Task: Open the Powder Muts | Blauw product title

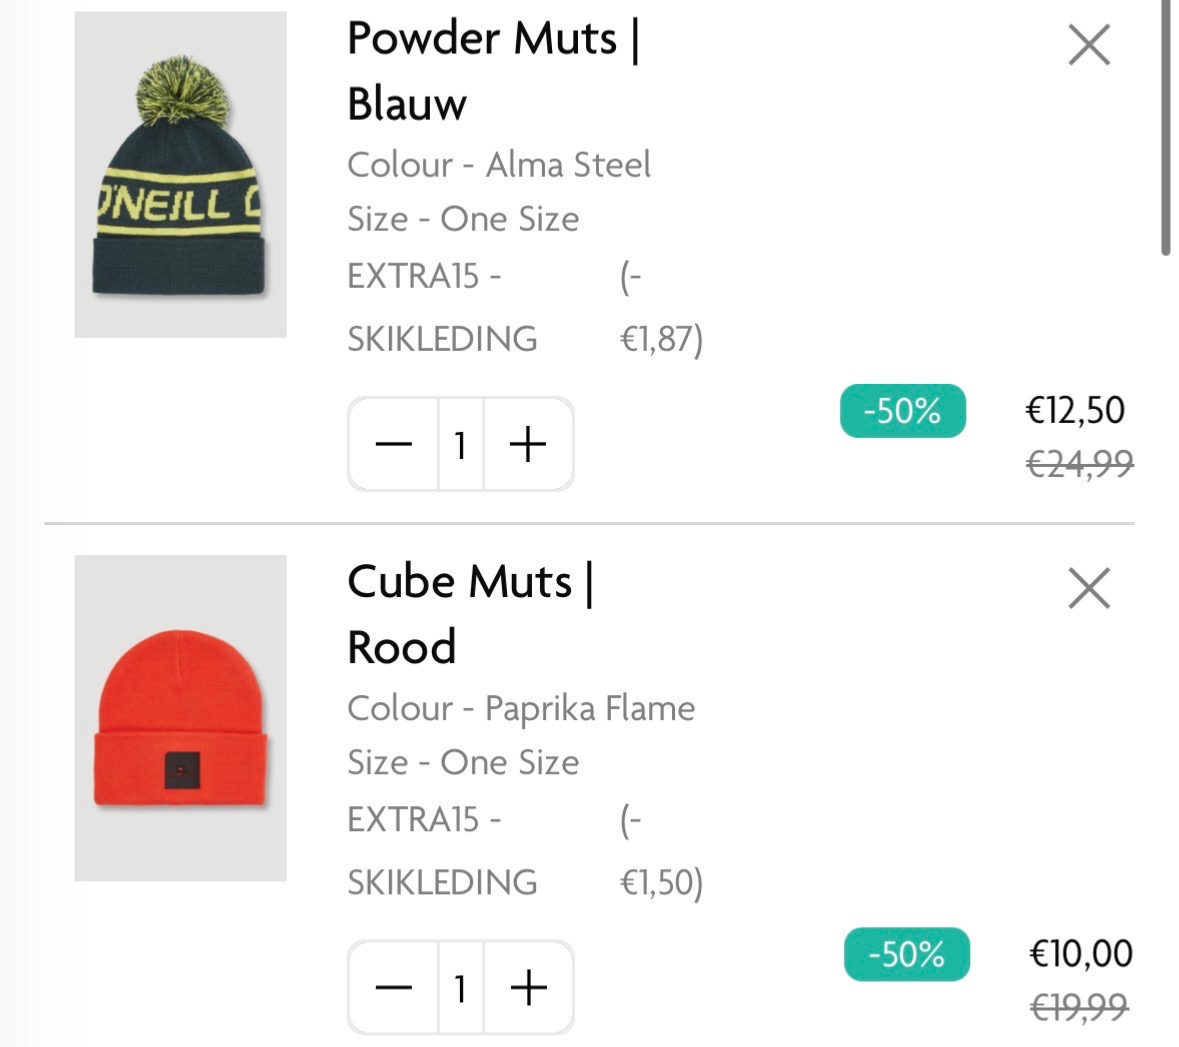Action: [493, 70]
